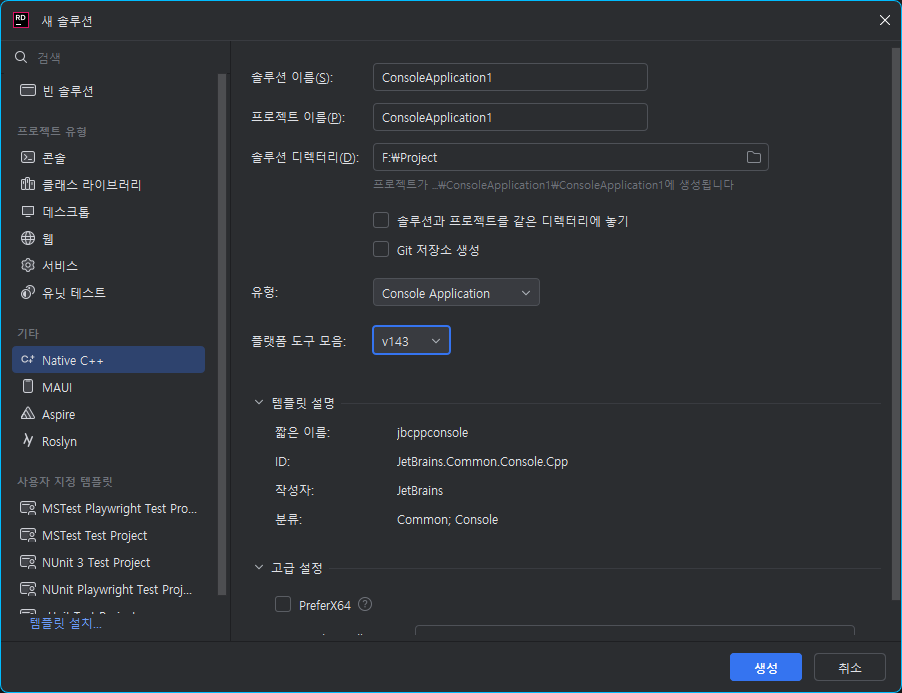Click the desktop project type icon
The height and width of the screenshot is (693, 902).
click(28, 211)
